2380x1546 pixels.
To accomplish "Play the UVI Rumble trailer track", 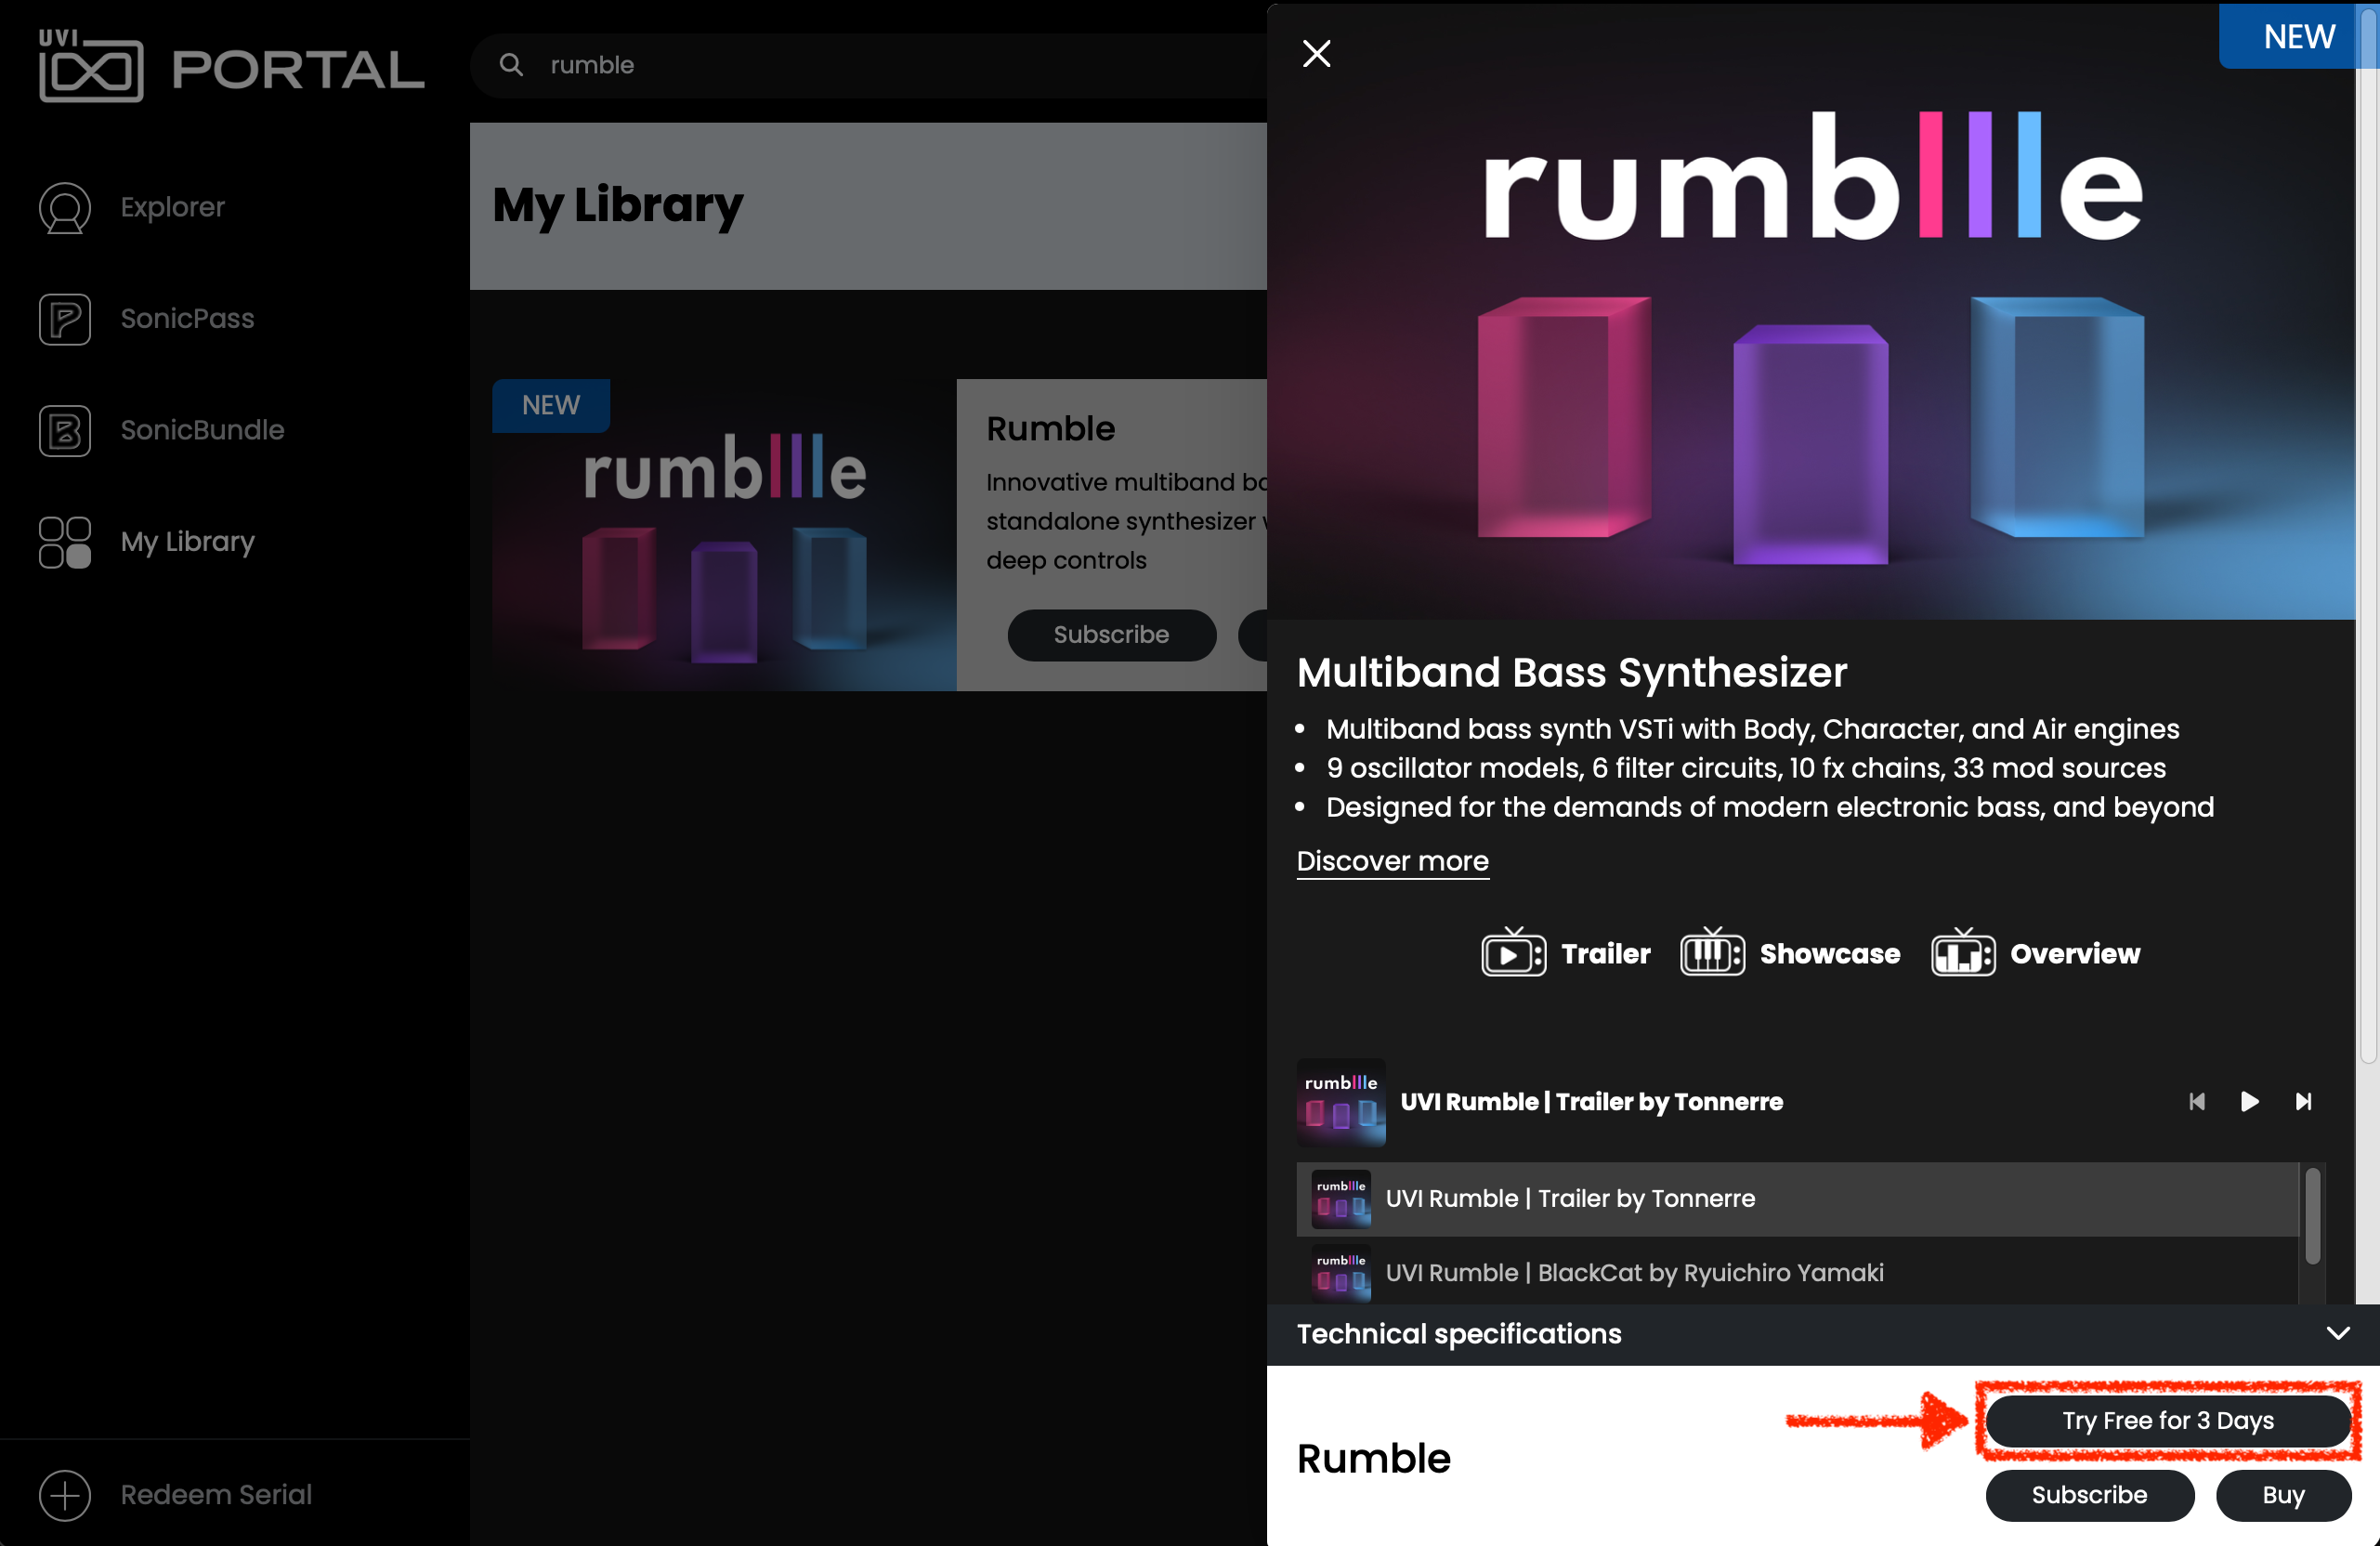I will pos(2249,1101).
